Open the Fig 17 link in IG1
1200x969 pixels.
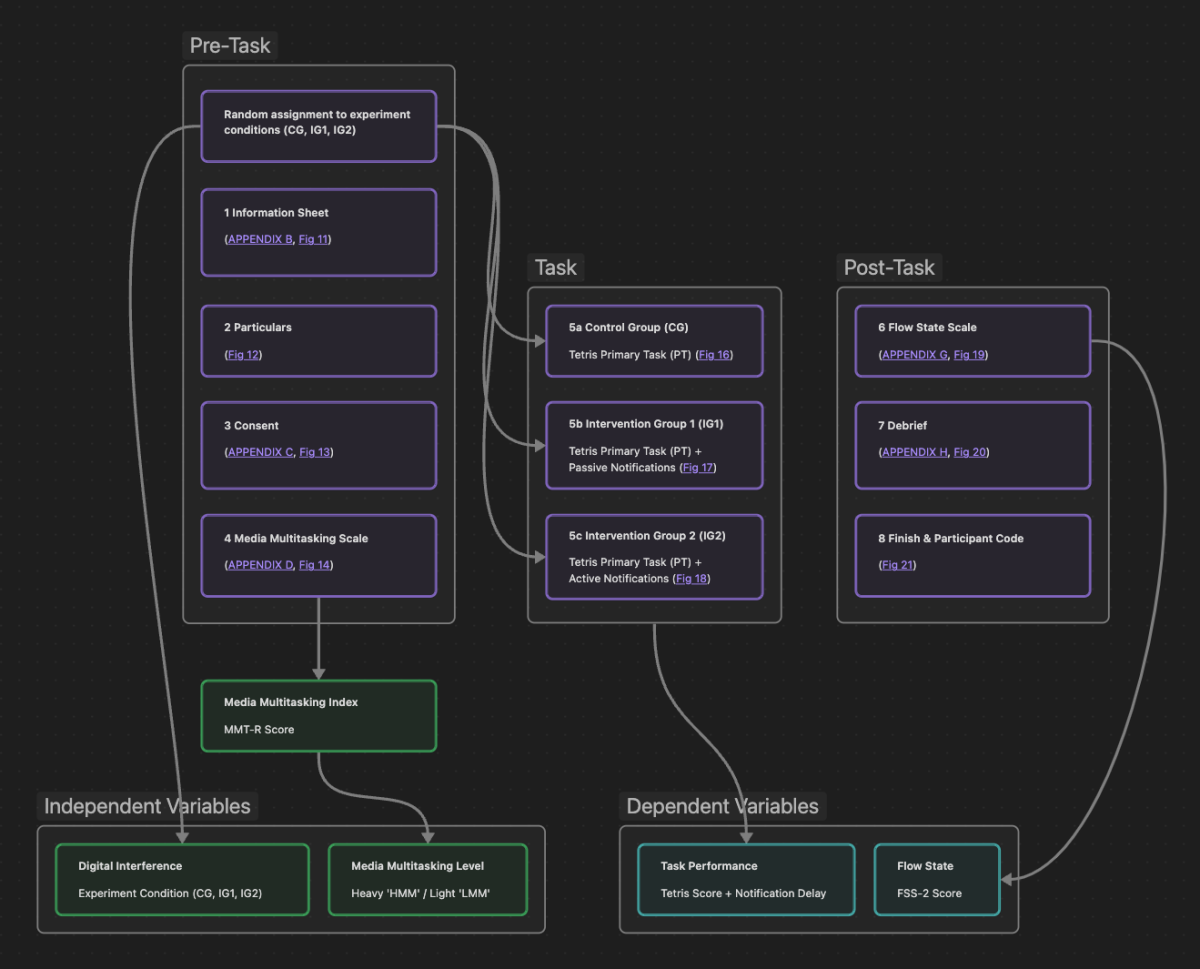[x=697, y=467]
